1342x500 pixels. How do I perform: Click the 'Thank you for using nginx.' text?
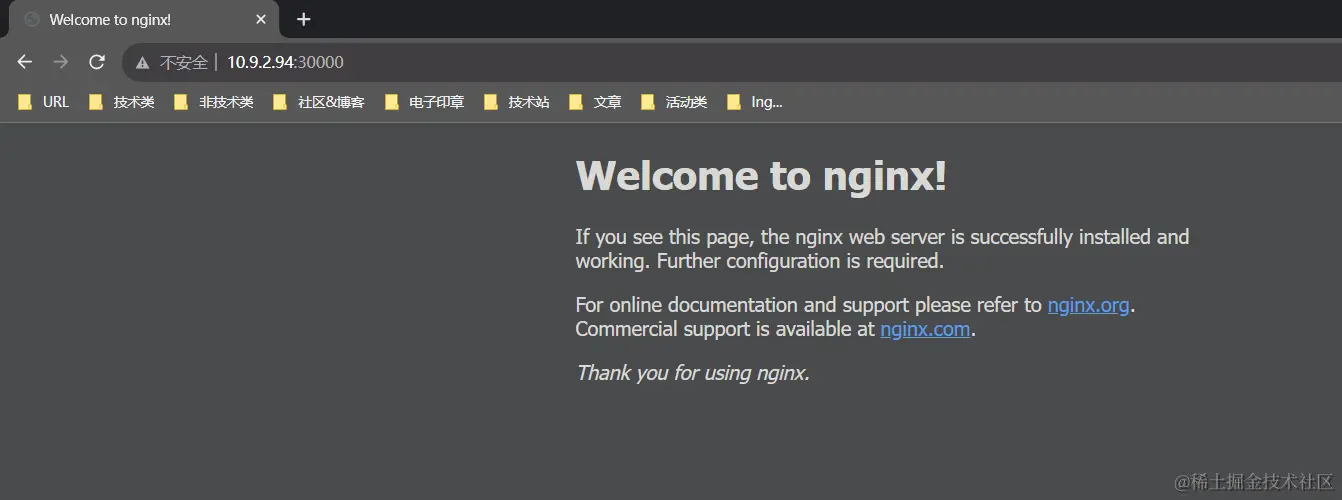692,373
